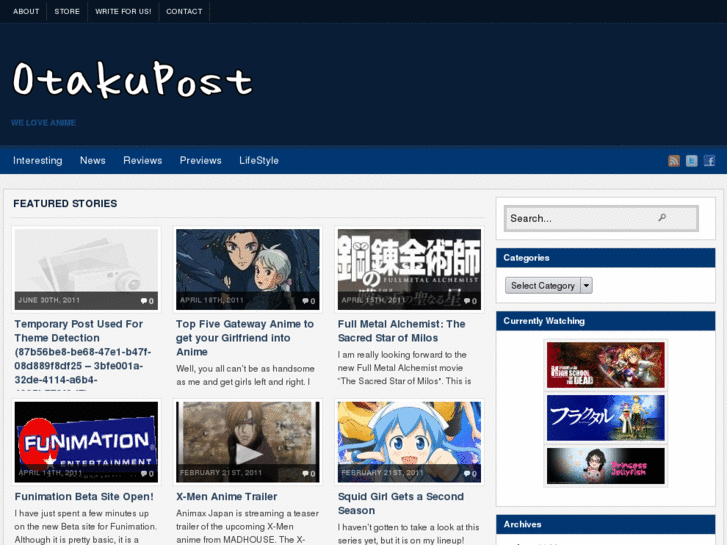Click the X-Men thumbnail February 21st date
Image resolution: width=727 pixels, height=545 pixels.
[x=221, y=473]
